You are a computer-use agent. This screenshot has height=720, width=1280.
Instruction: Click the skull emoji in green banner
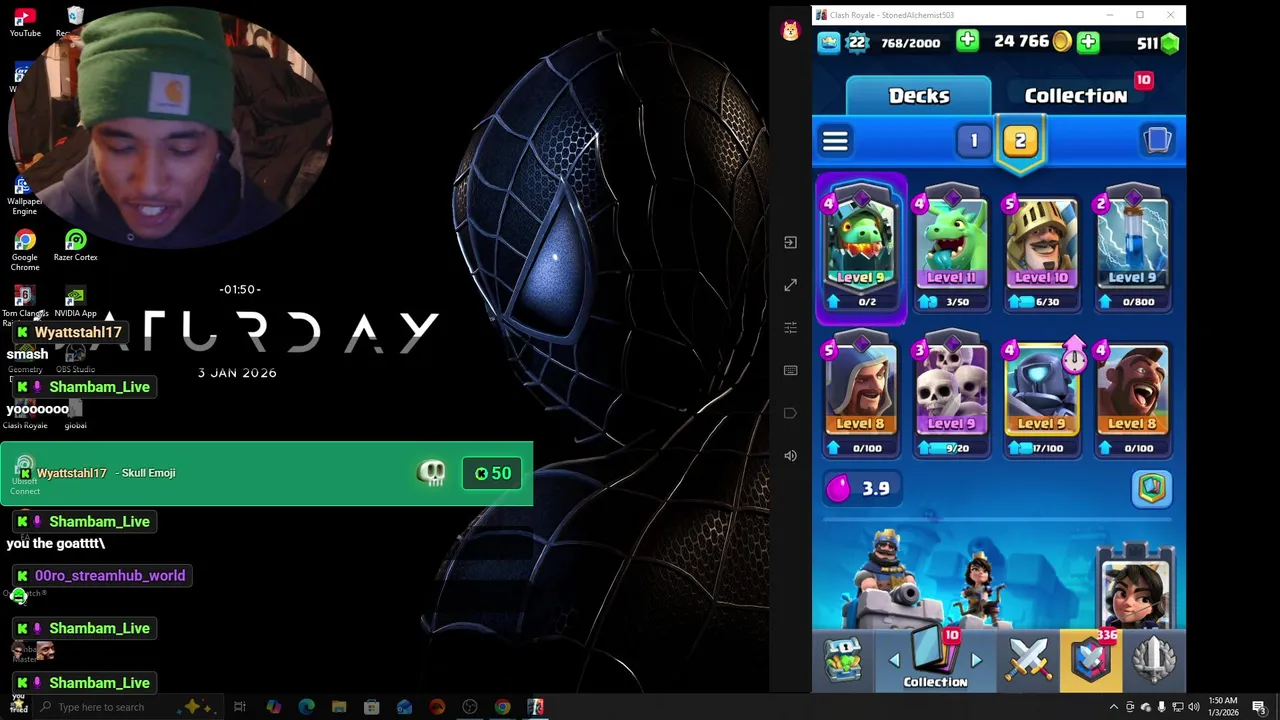[431, 473]
